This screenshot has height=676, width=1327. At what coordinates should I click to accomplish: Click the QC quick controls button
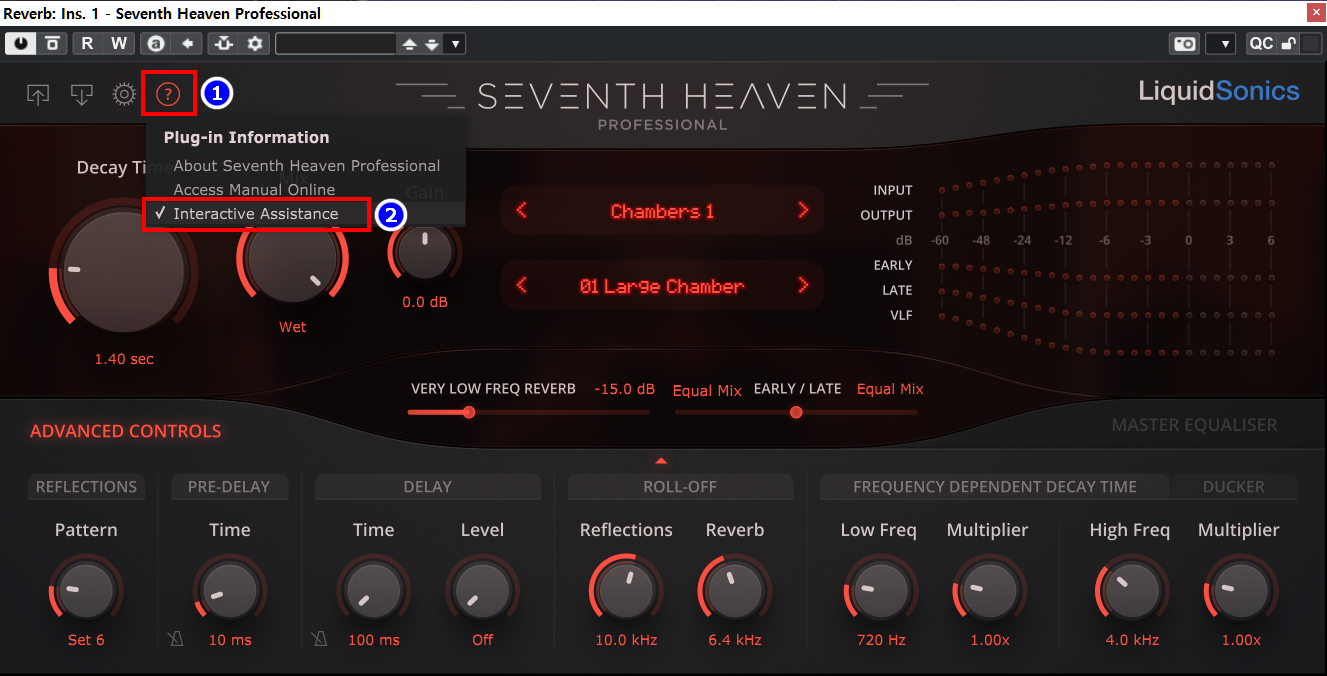tap(1261, 43)
